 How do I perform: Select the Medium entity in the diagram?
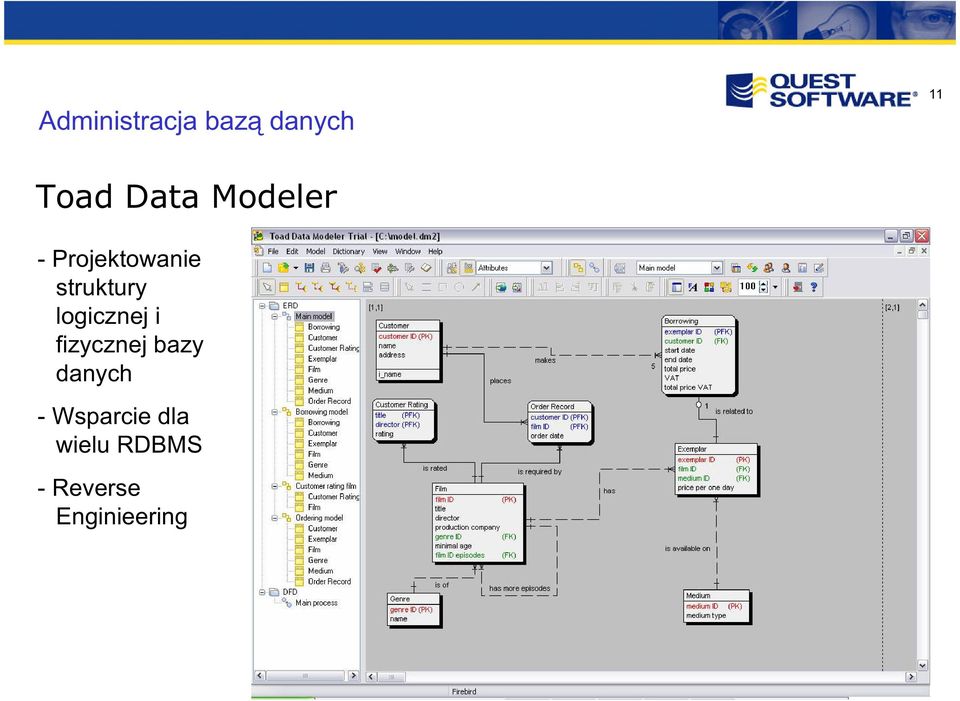716,606
